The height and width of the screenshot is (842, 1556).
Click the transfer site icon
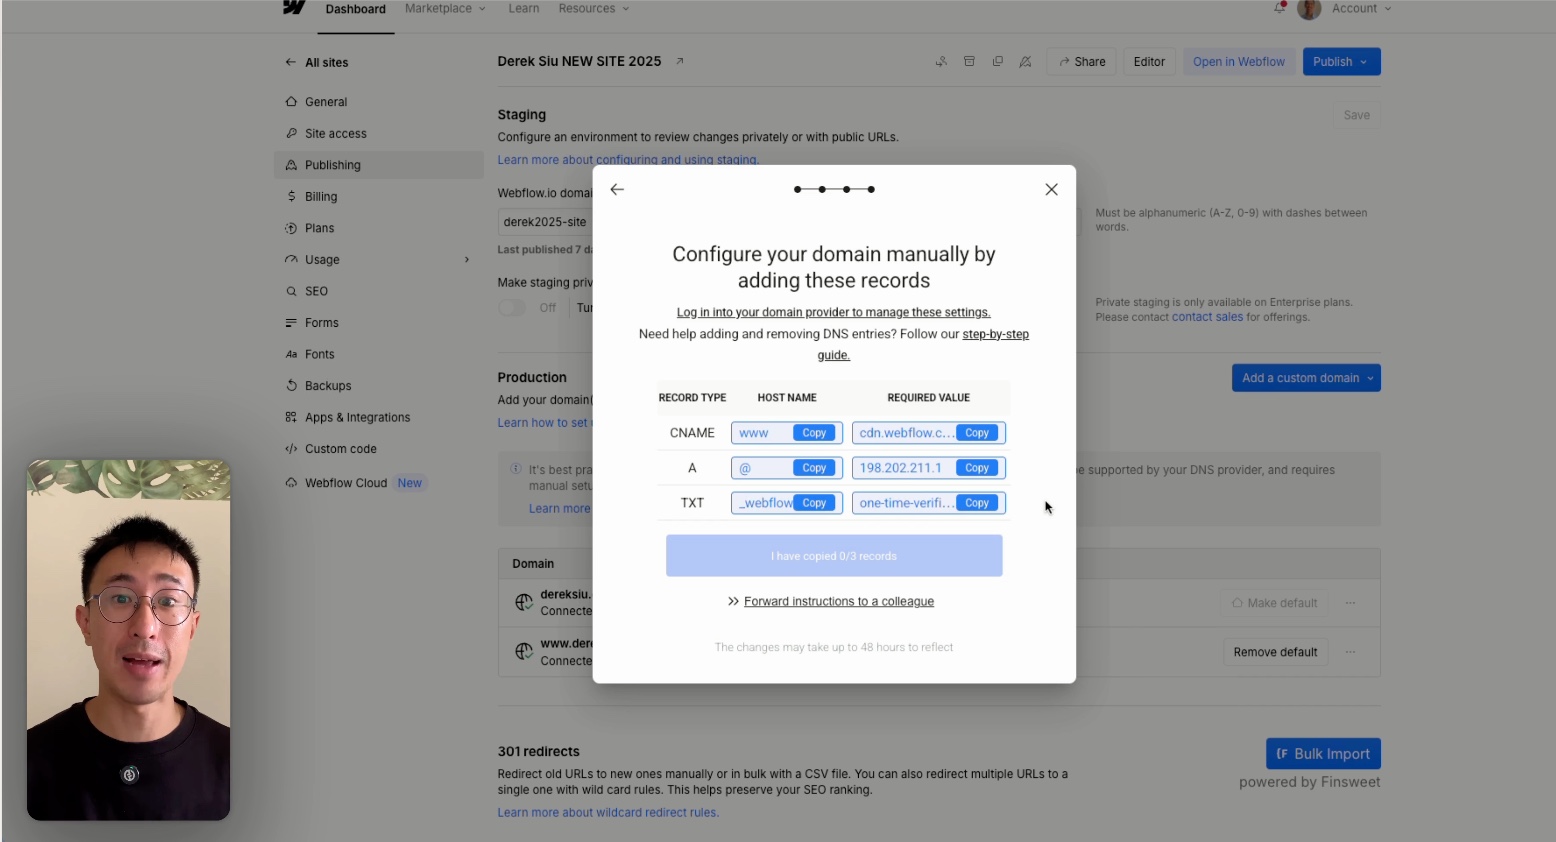941,61
